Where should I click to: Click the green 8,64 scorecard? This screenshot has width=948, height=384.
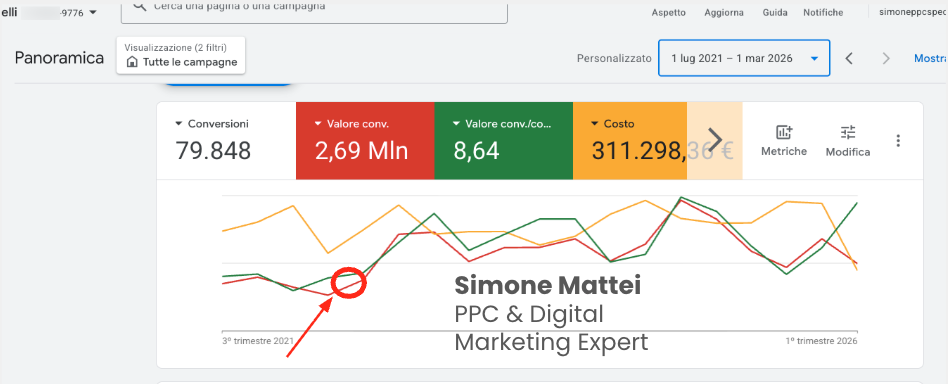504,141
